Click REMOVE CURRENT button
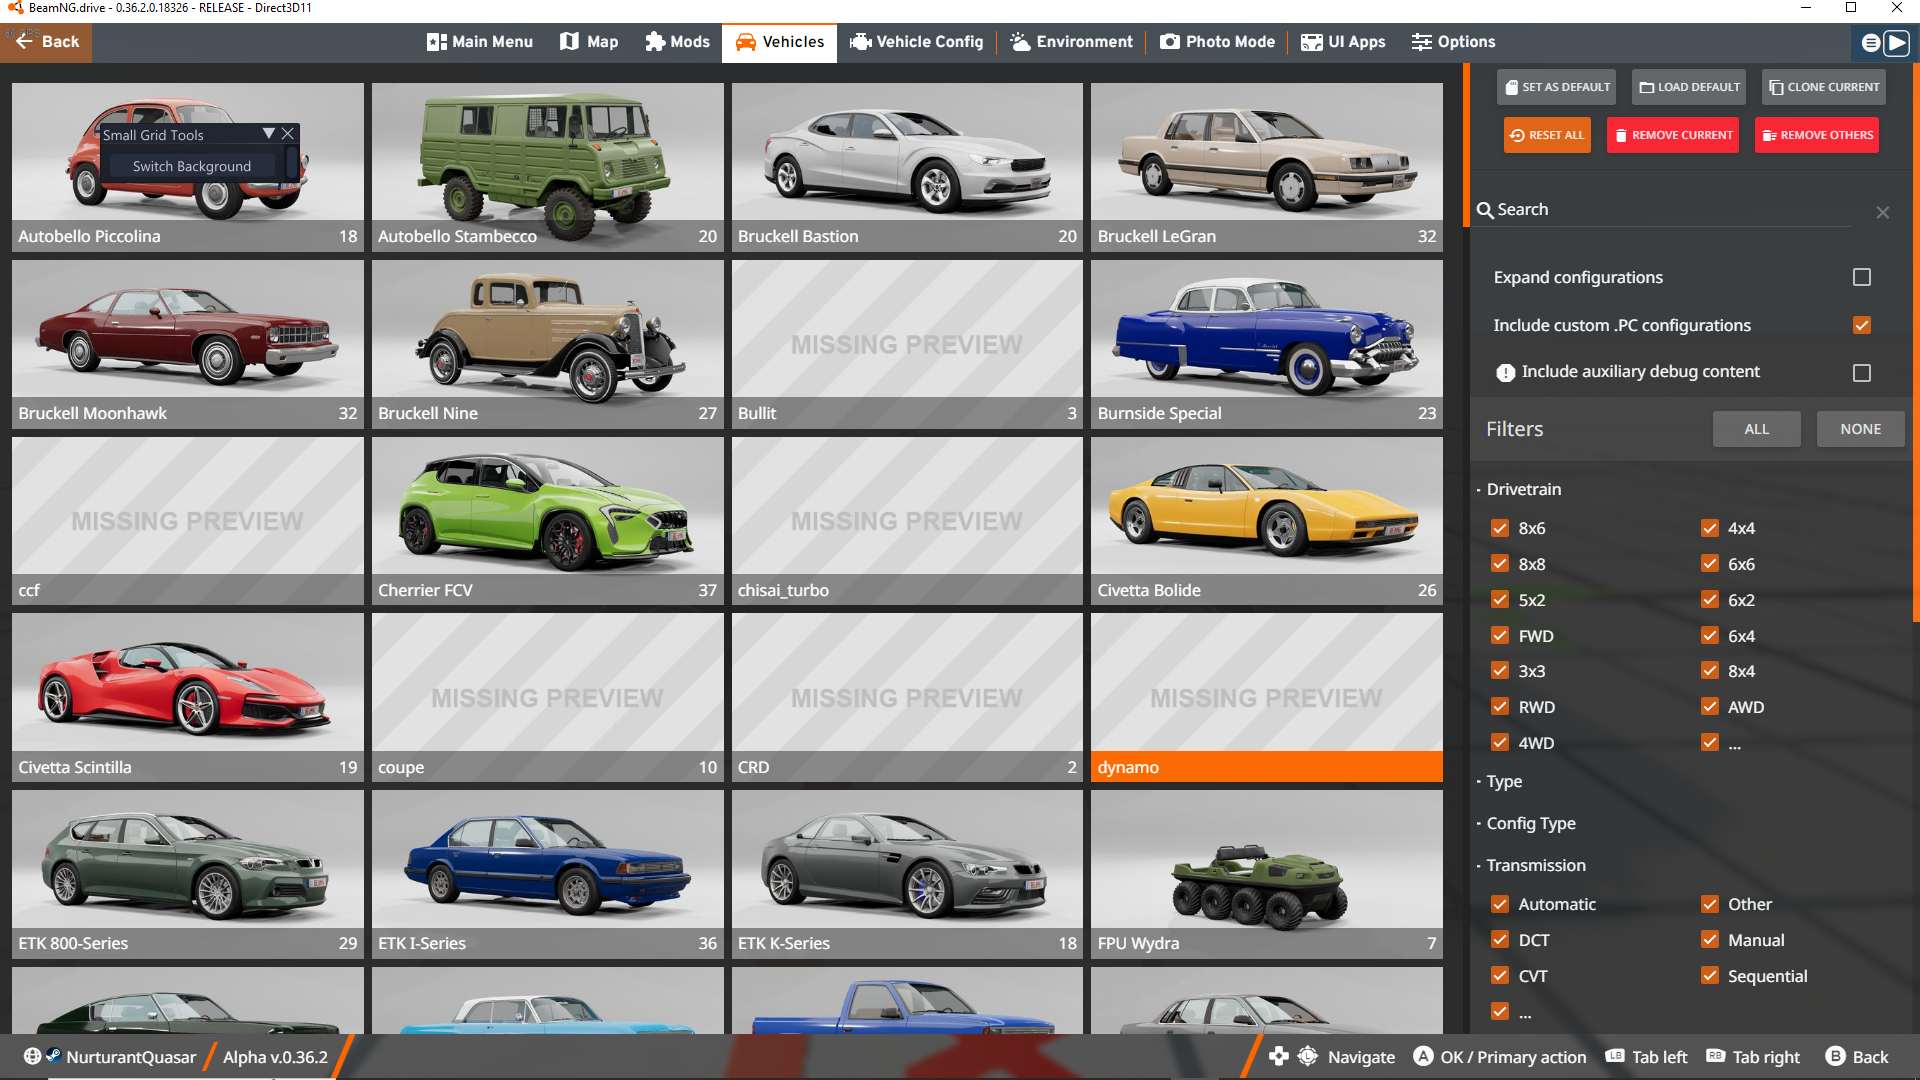Screen dimensions: 1920x1080 click(1673, 135)
